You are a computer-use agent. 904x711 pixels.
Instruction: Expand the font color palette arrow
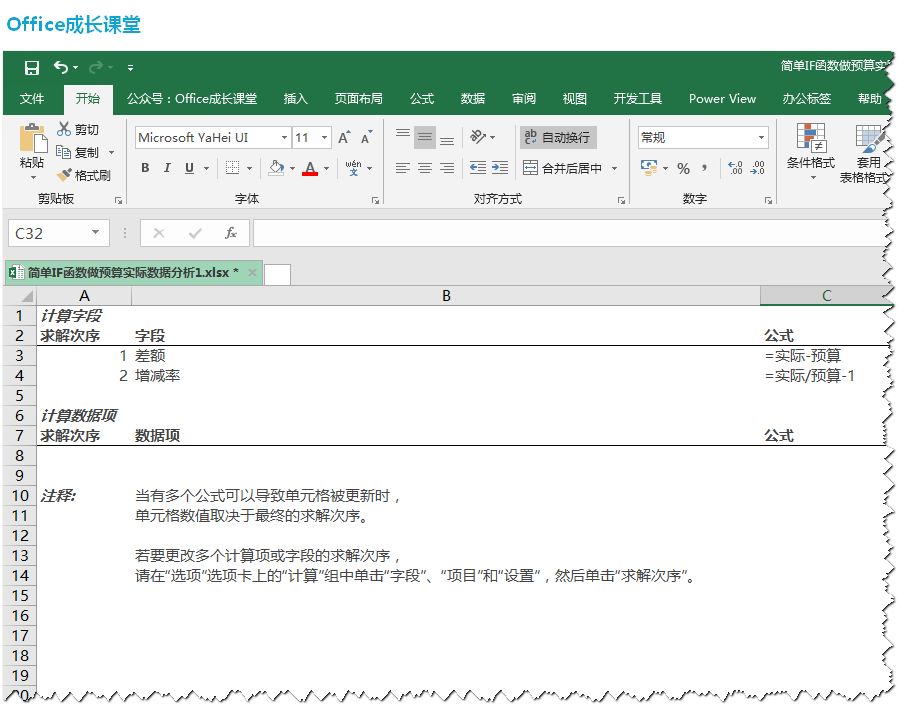[326, 168]
